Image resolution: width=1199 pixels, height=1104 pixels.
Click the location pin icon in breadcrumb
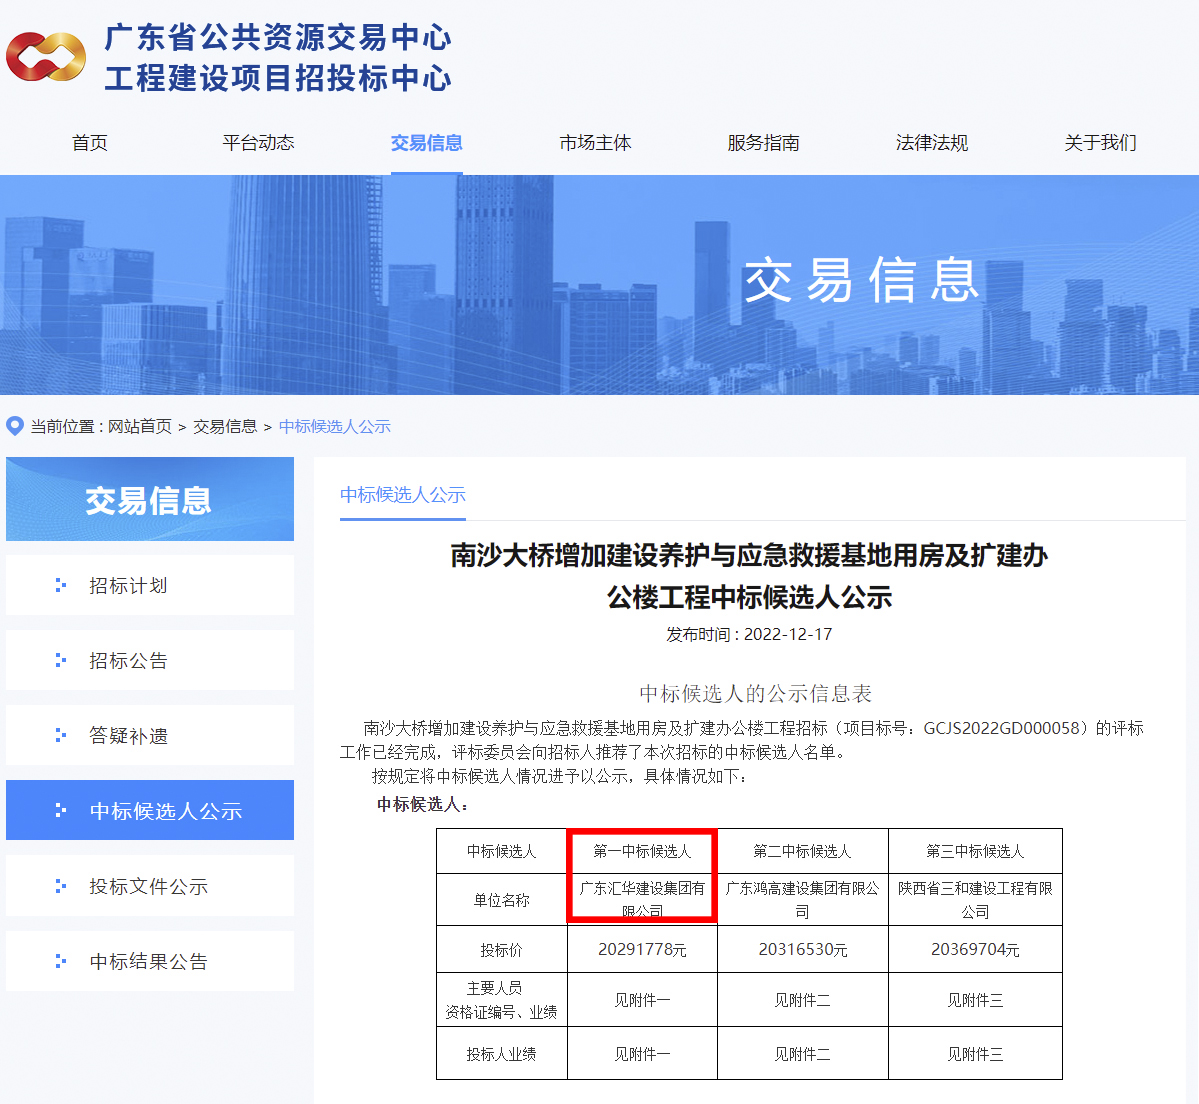click(x=15, y=426)
